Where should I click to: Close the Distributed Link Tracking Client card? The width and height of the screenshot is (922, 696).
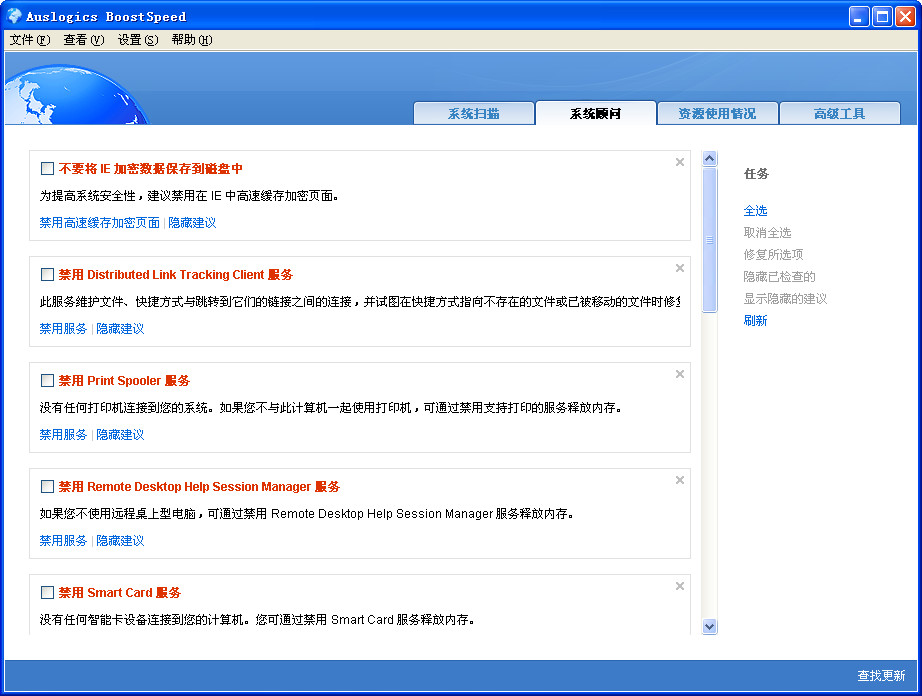680,268
